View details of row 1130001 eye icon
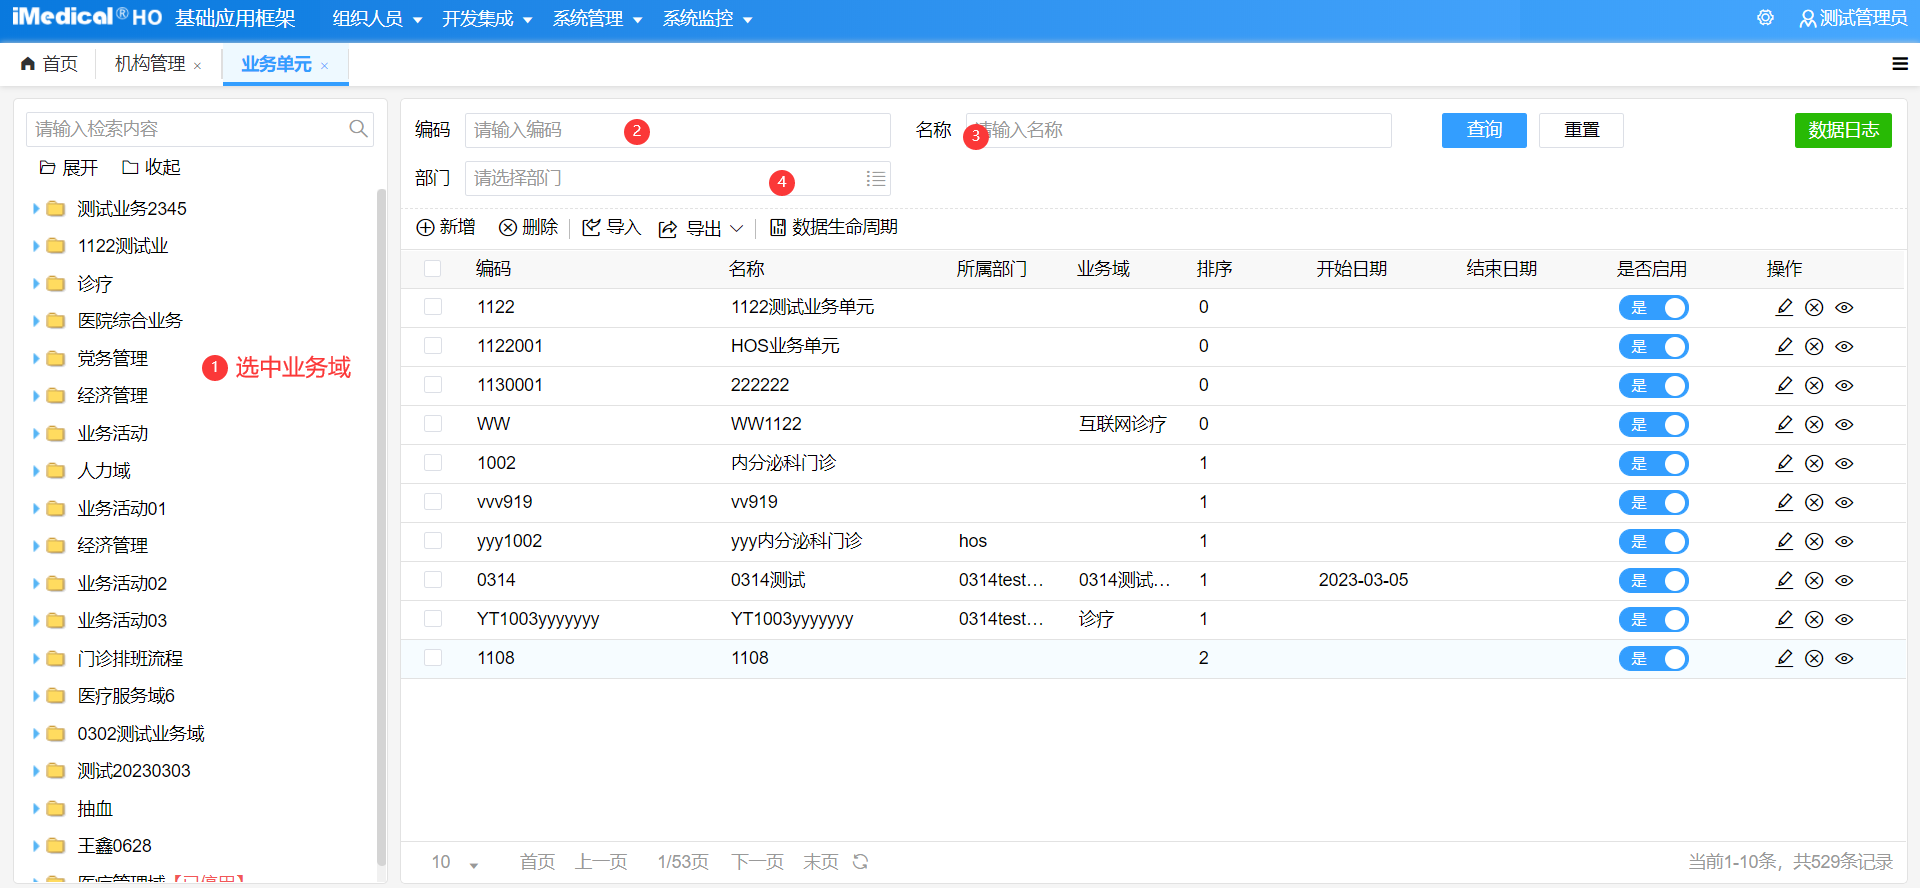1920x888 pixels. pos(1844,386)
